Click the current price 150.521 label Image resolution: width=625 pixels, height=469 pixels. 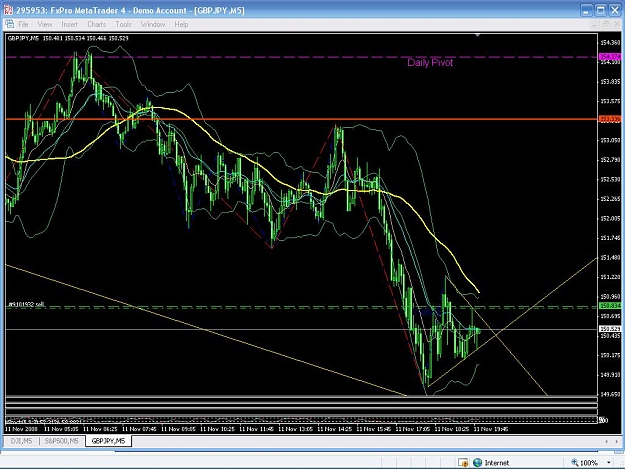coord(610,329)
